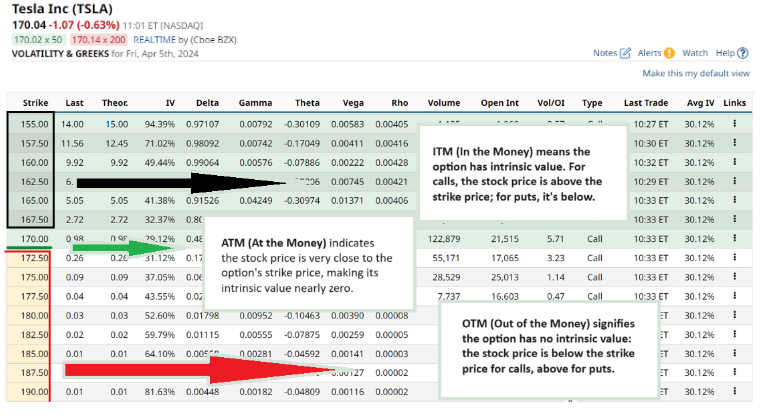Click the 0.04249 gamma value

(256, 200)
